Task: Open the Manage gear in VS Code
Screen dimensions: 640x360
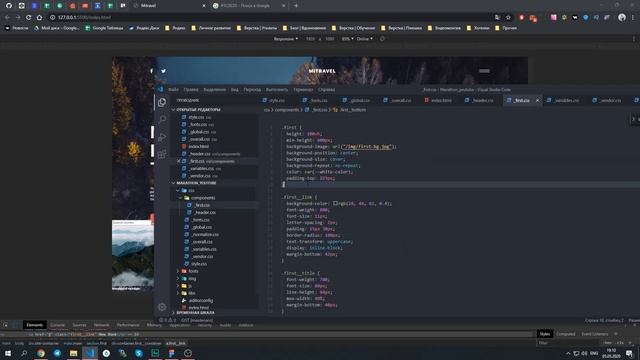Action: point(162,307)
